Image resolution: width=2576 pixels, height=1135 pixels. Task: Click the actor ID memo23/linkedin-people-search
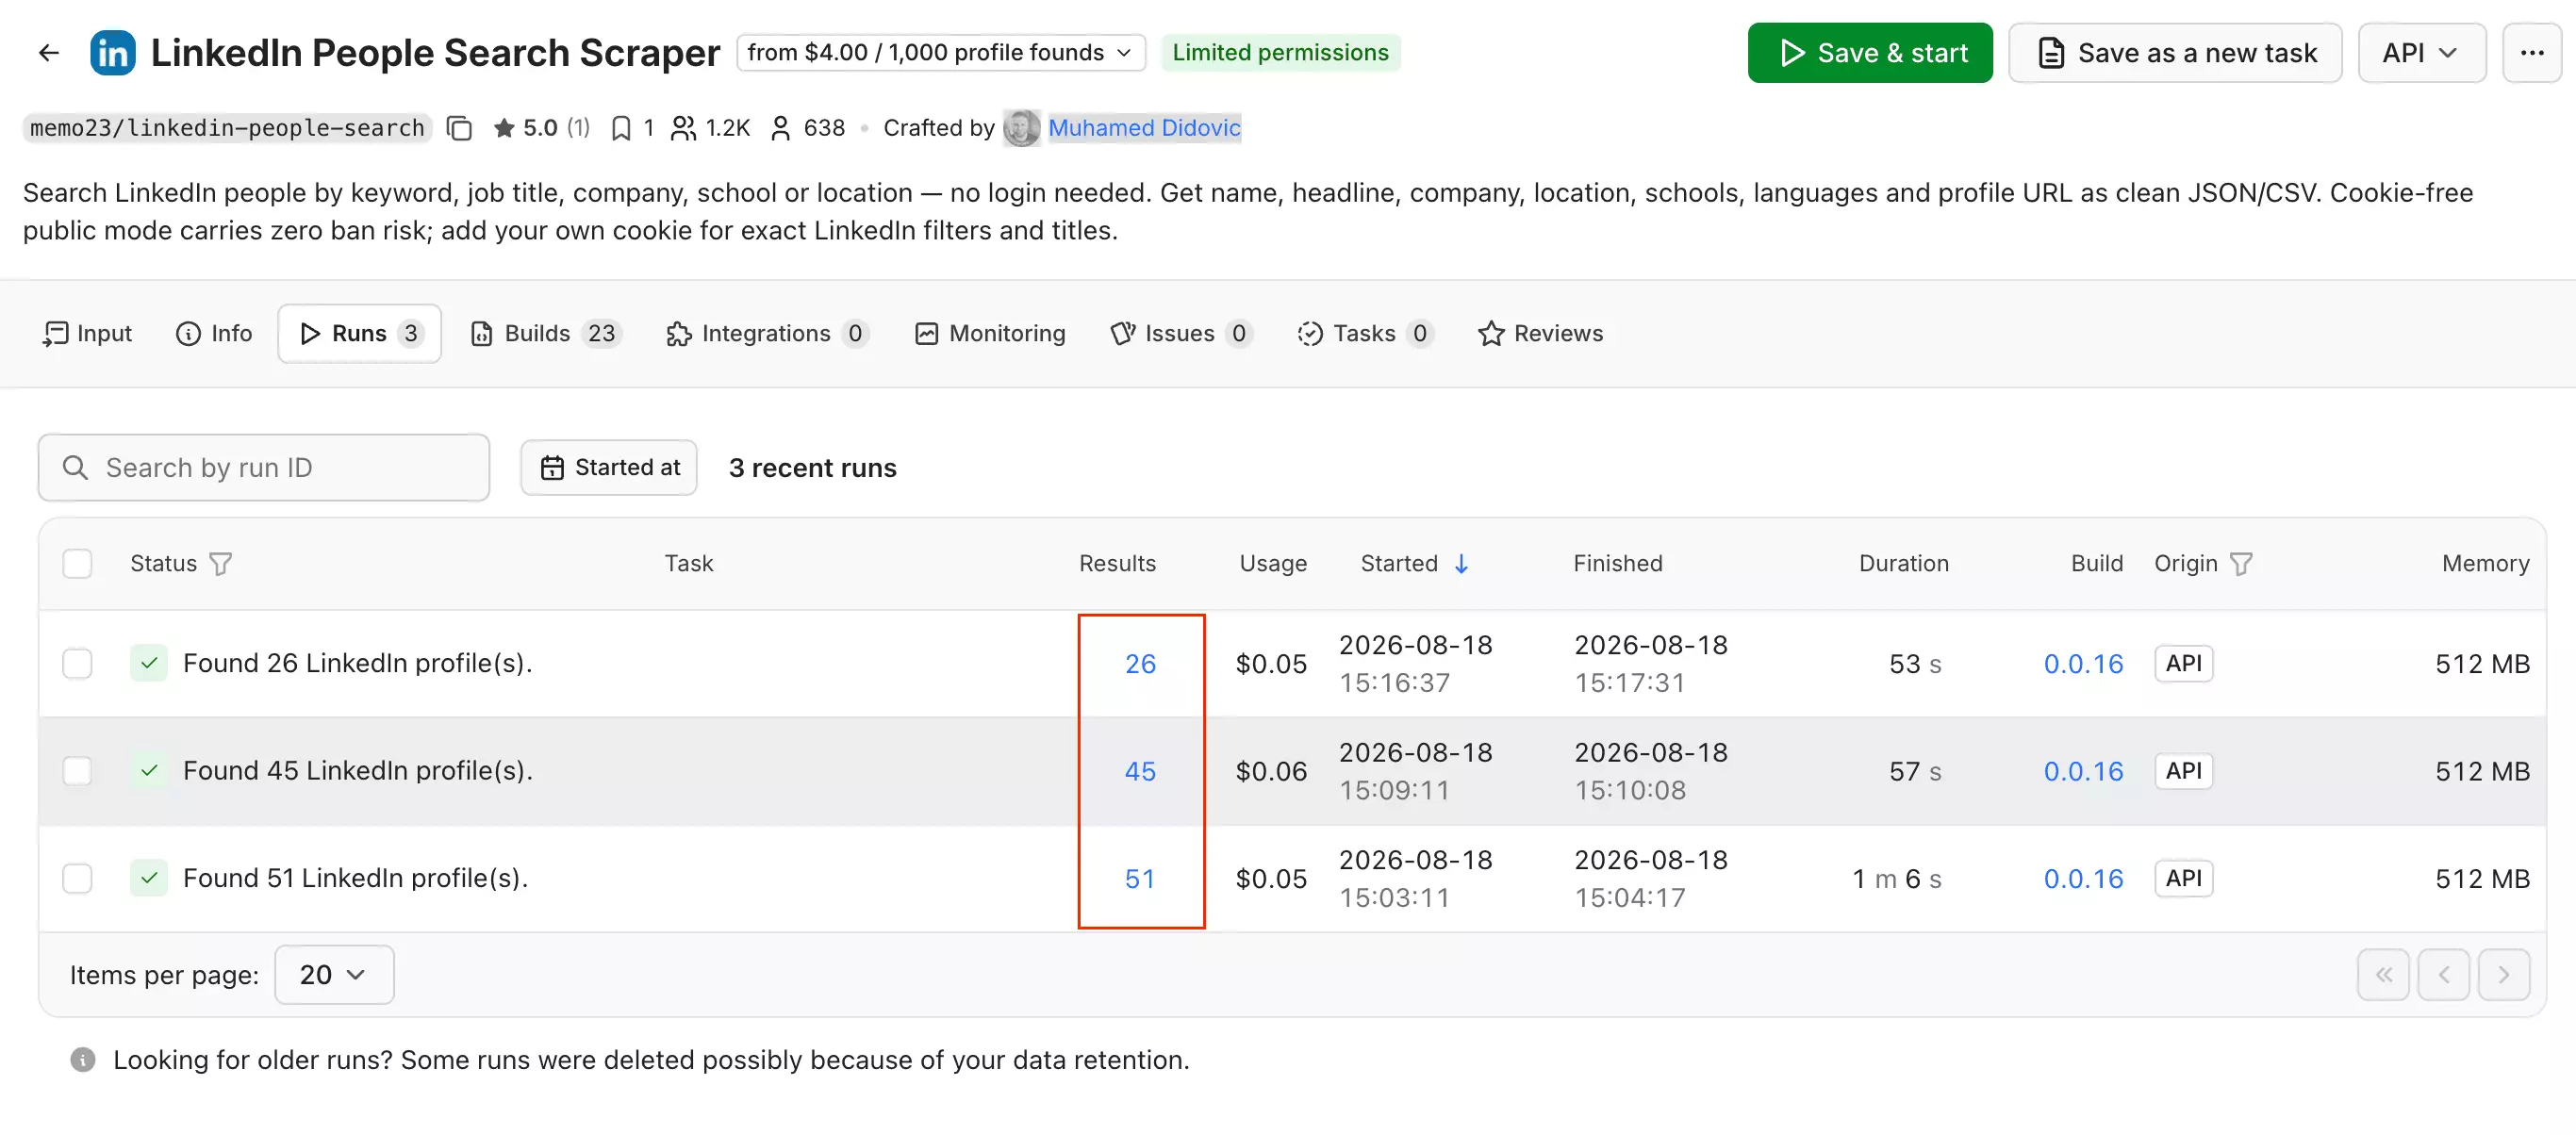pos(228,128)
